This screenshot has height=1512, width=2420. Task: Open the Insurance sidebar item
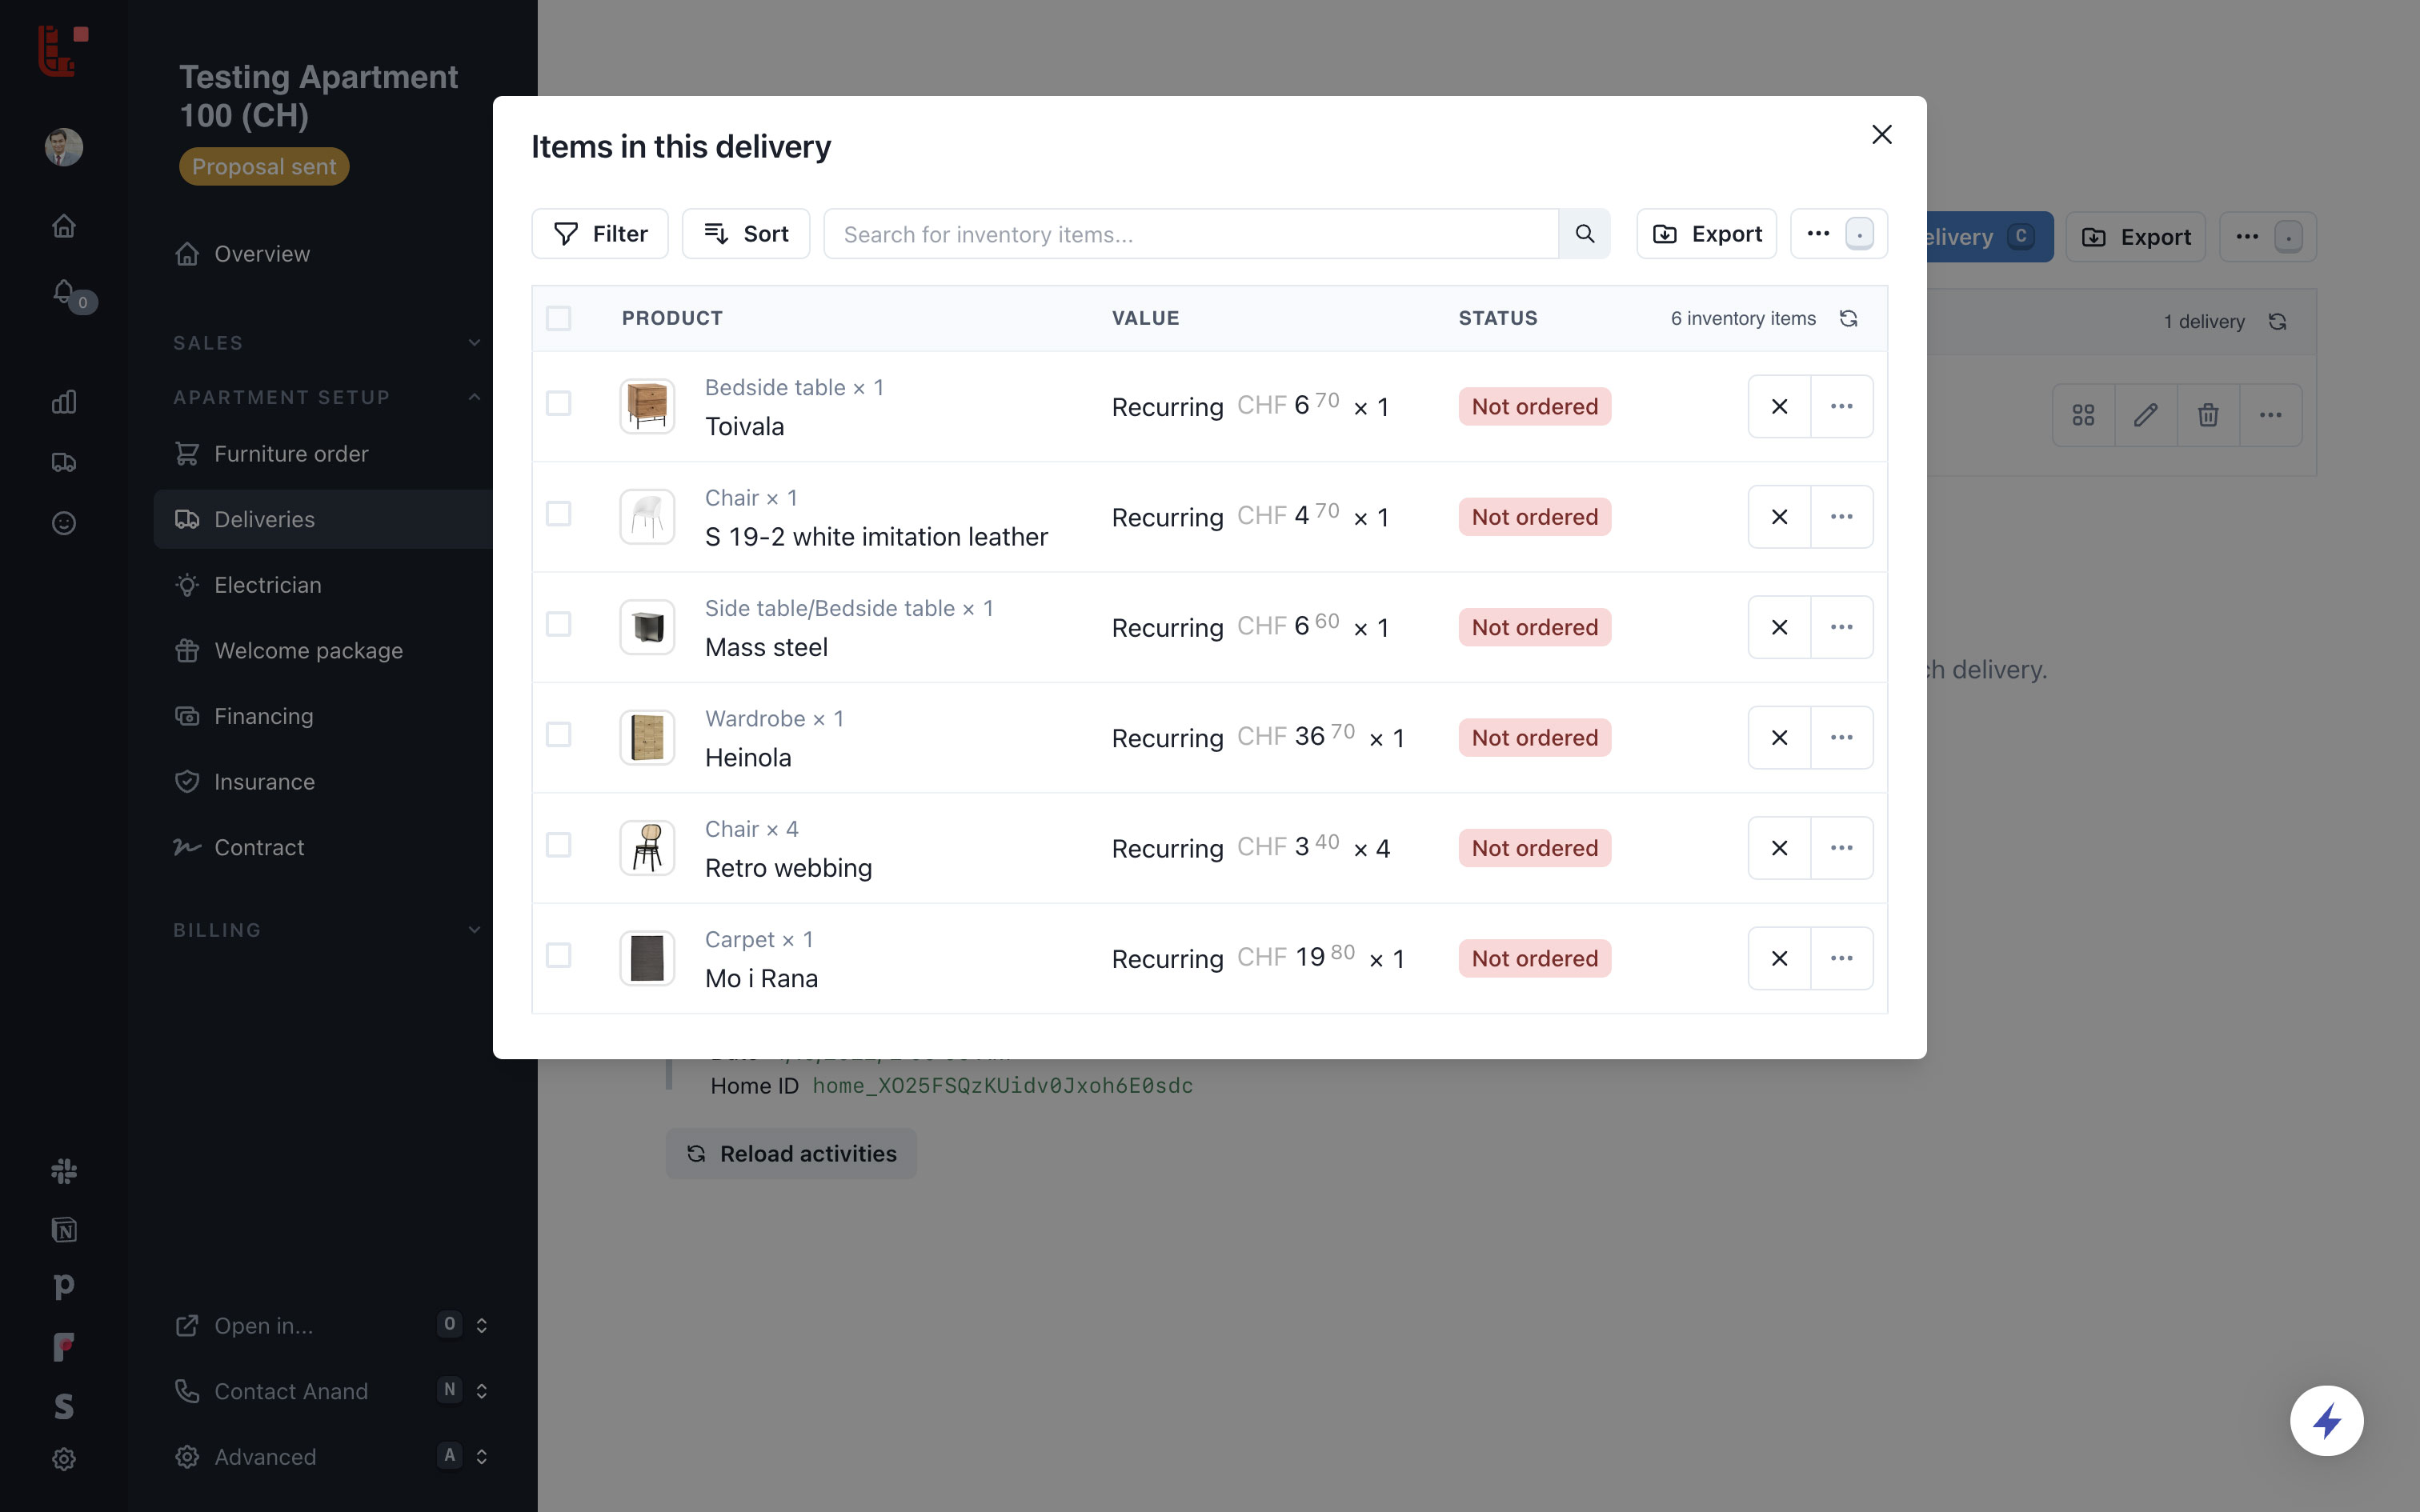[264, 782]
